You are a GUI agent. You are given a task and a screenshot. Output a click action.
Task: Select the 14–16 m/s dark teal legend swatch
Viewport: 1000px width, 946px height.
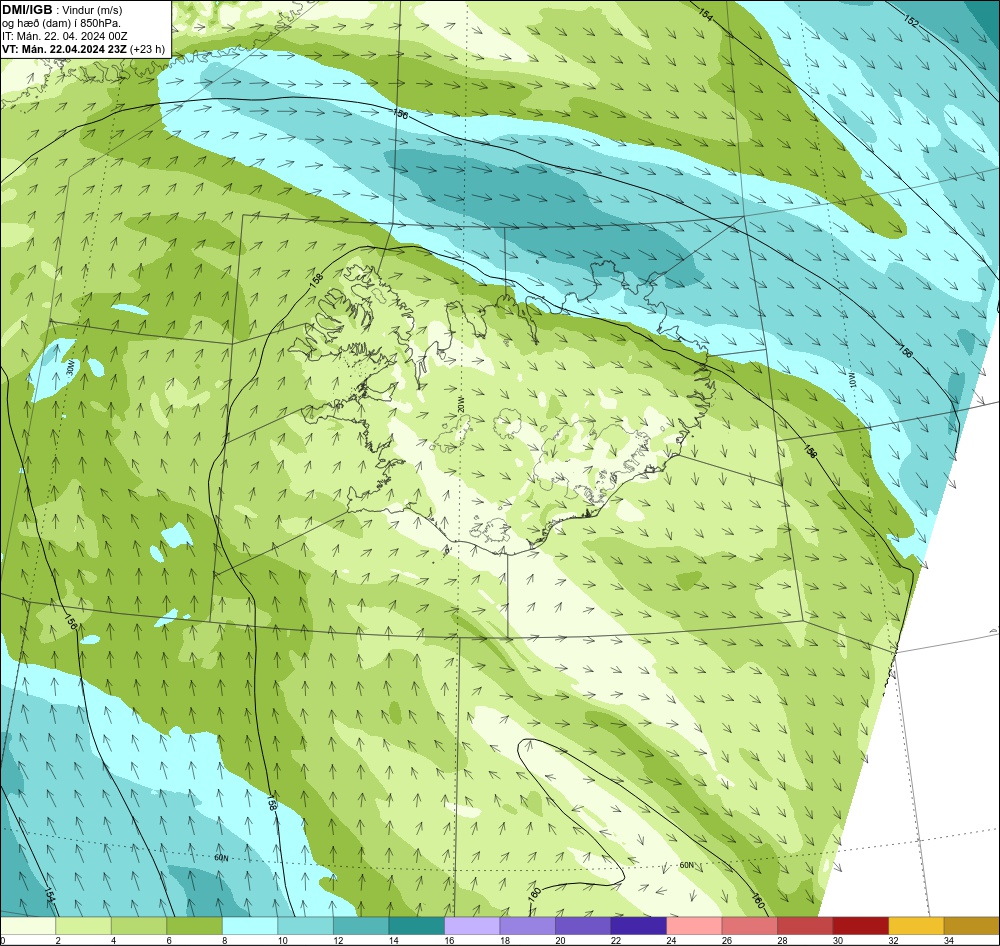[416, 926]
